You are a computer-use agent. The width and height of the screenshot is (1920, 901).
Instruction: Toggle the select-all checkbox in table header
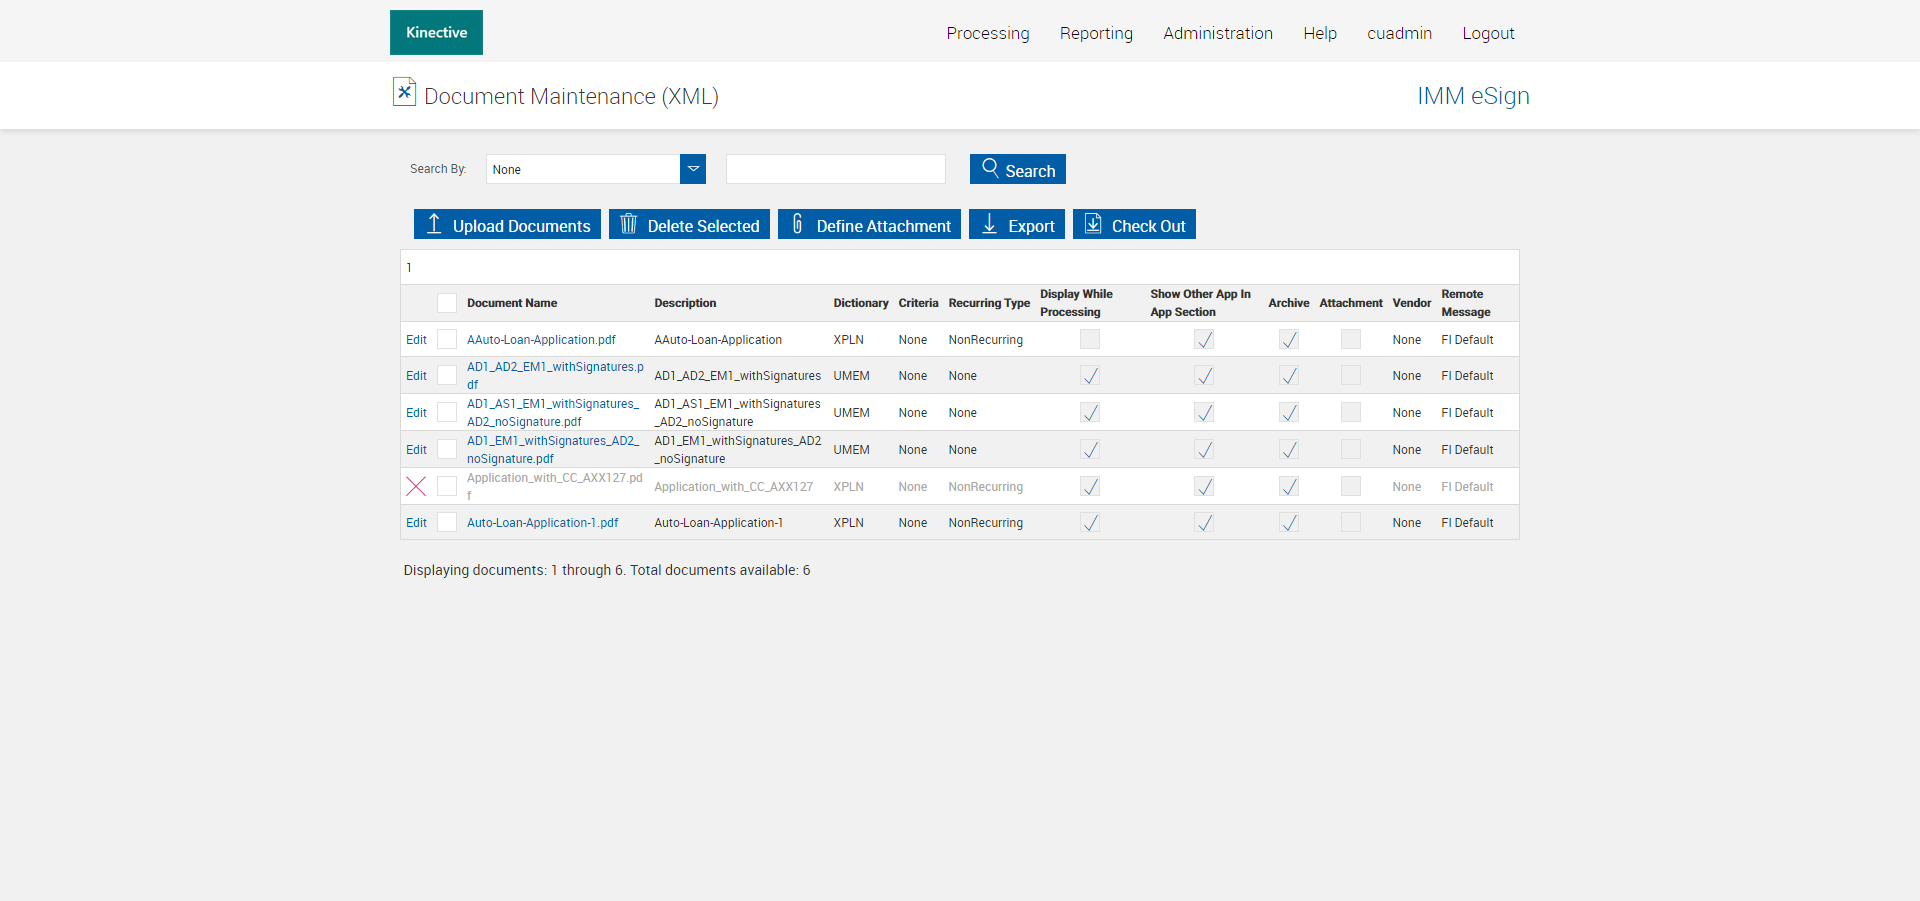(x=447, y=303)
